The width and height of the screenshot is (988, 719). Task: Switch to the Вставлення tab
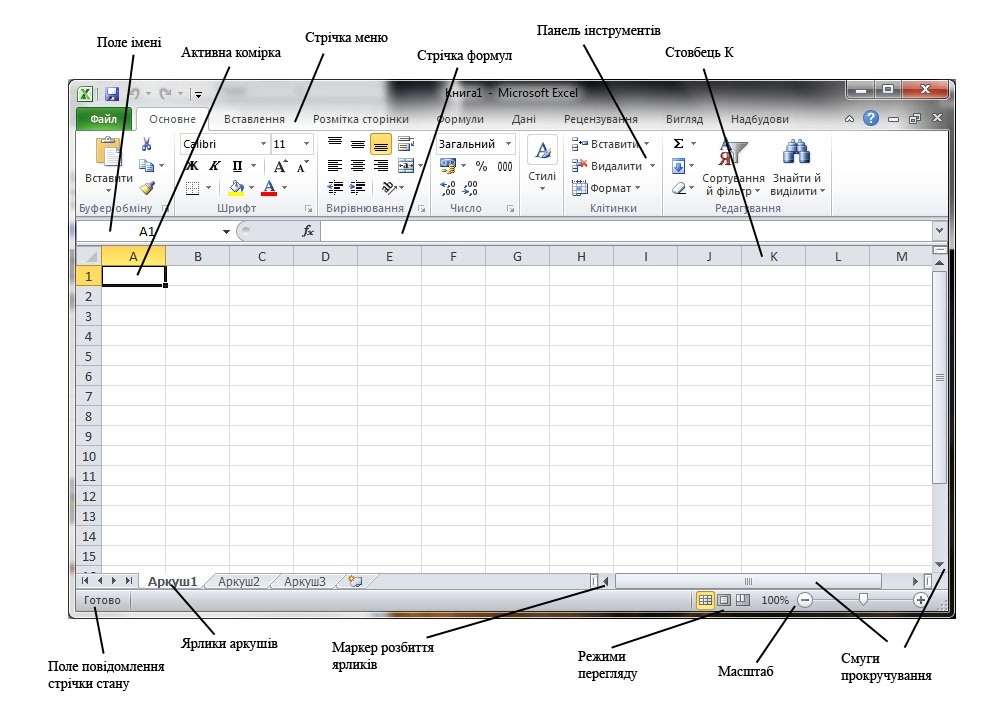(x=254, y=119)
